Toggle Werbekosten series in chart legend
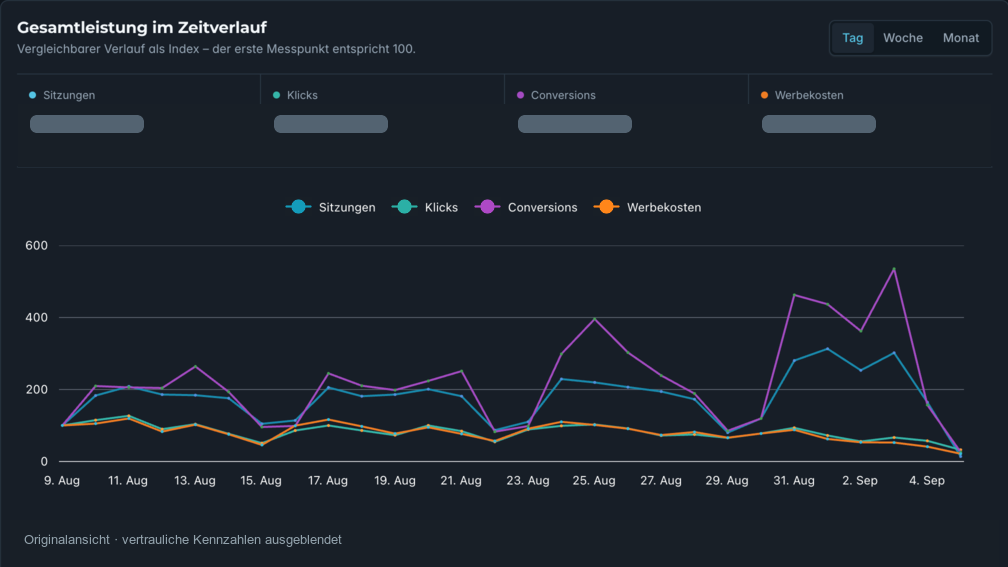 click(x=647, y=207)
